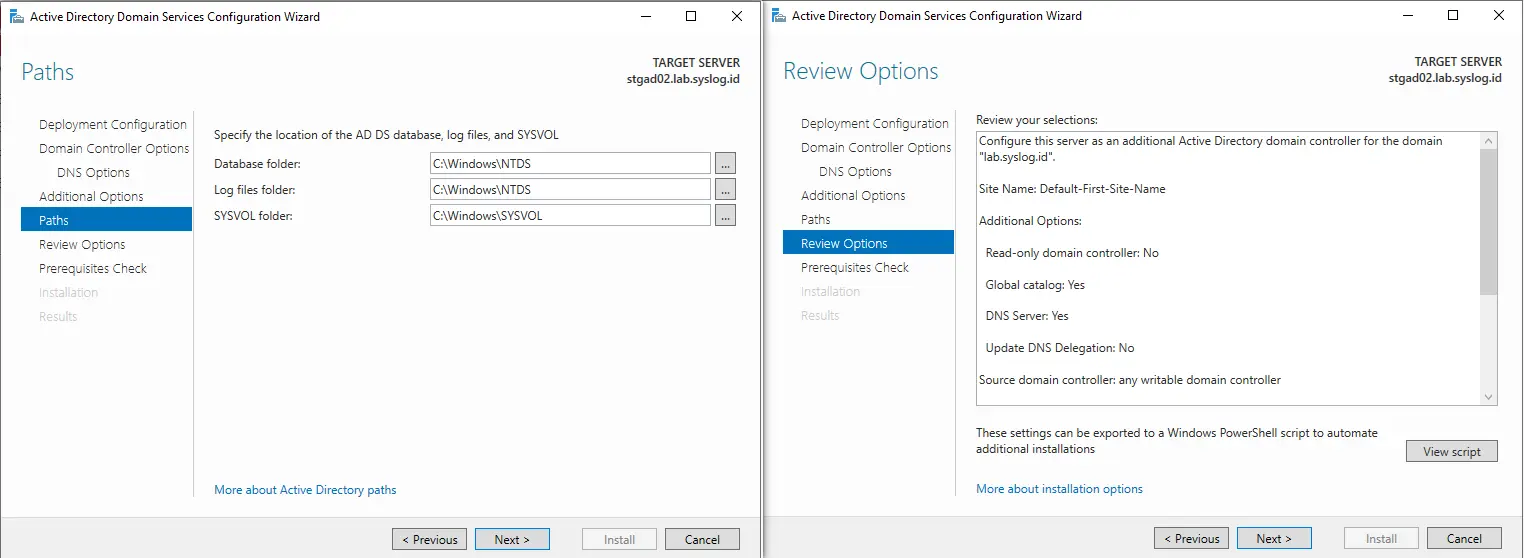Click 'Read-only domain controller: No' line
Screen dimensions: 1524x558
click(1072, 253)
